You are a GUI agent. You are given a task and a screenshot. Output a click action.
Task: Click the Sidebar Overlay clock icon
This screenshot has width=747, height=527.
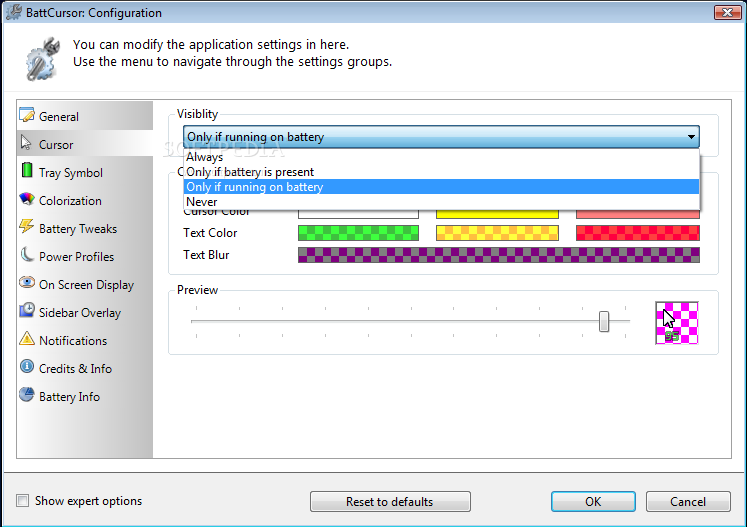[27, 310]
